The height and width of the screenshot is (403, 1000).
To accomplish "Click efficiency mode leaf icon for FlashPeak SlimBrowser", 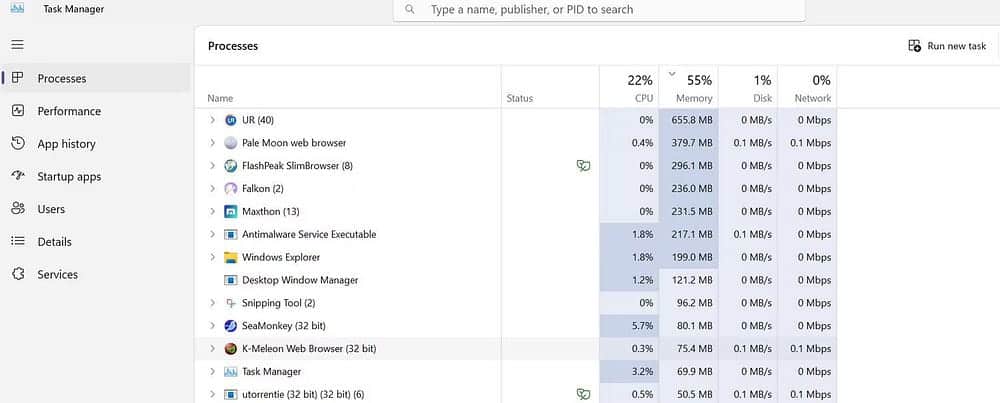I will 583,166.
